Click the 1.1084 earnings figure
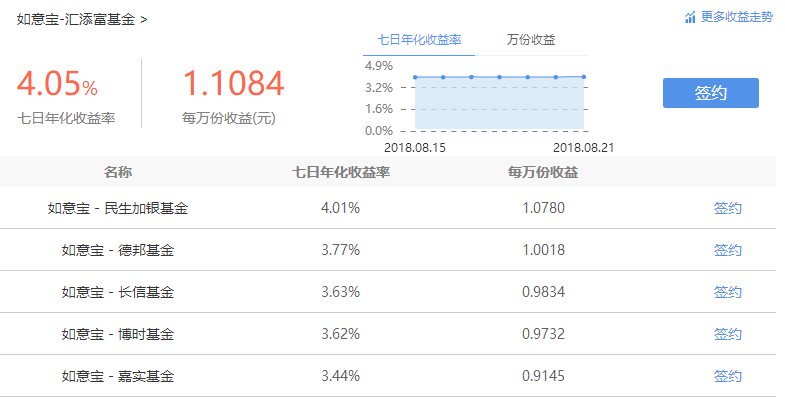Viewport: 785px width, 400px height. [233, 83]
